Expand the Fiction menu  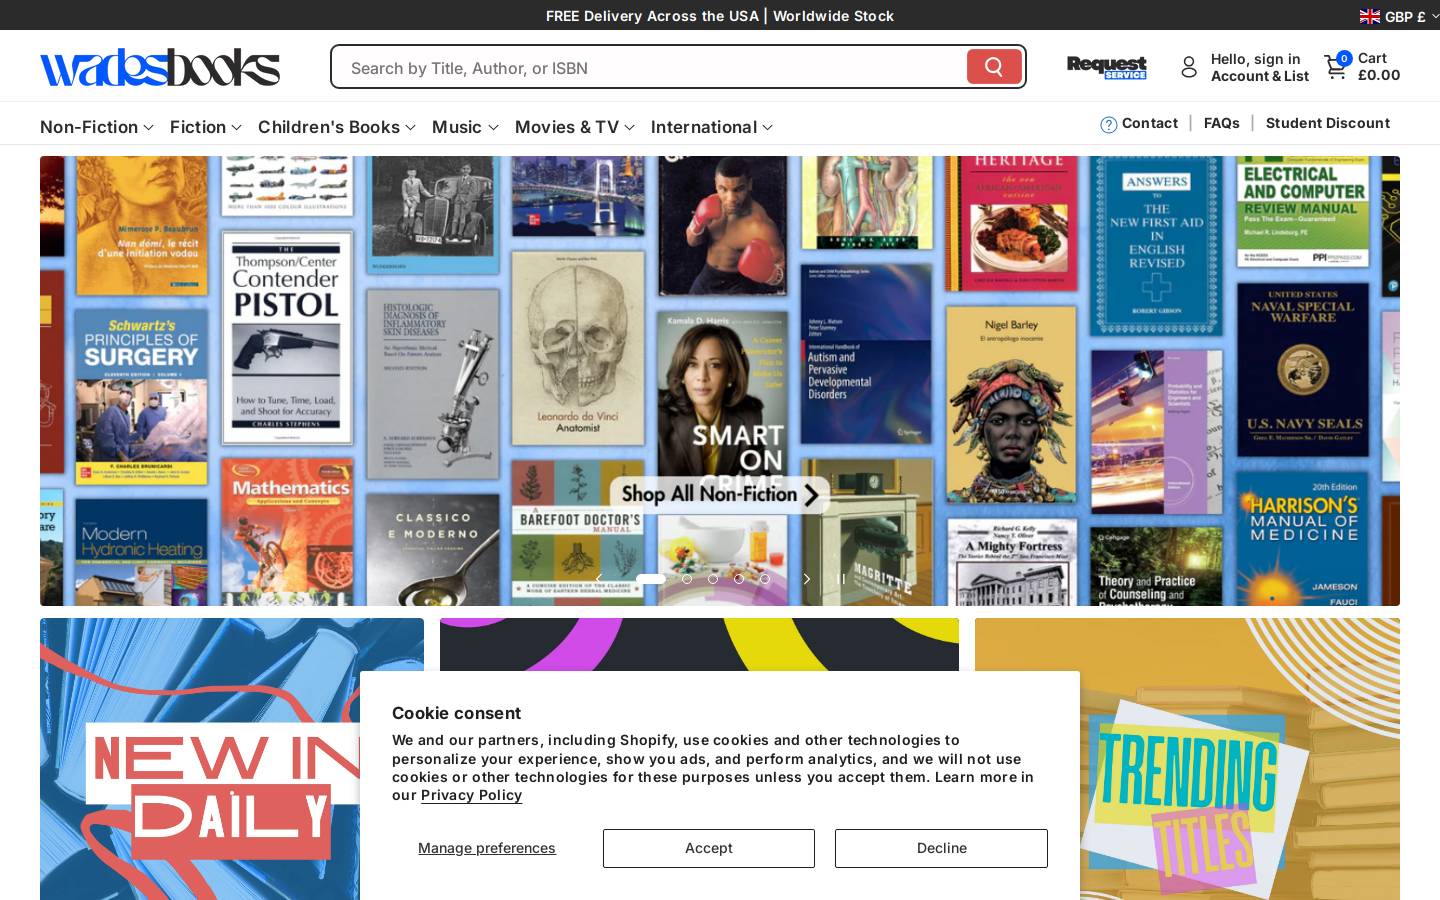pyautogui.click(x=206, y=127)
